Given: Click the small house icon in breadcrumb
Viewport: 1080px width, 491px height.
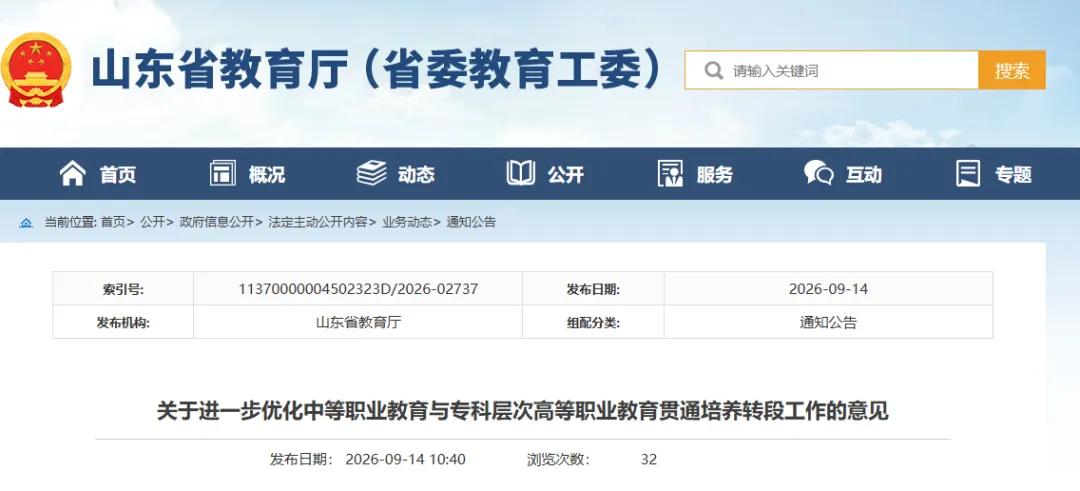Looking at the screenshot, I should point(26,222).
